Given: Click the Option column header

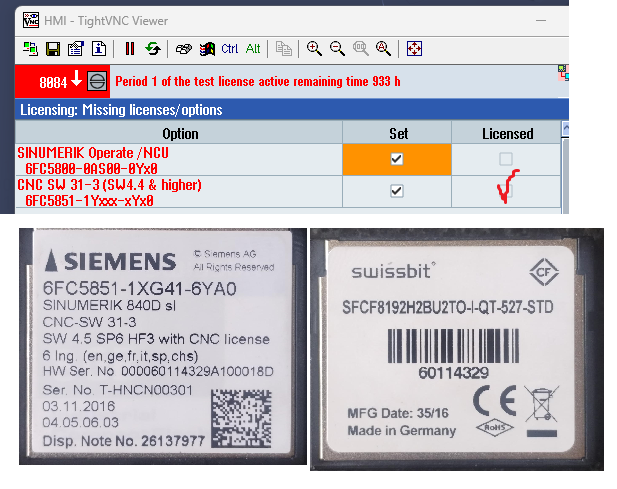Looking at the screenshot, I should click(x=179, y=133).
